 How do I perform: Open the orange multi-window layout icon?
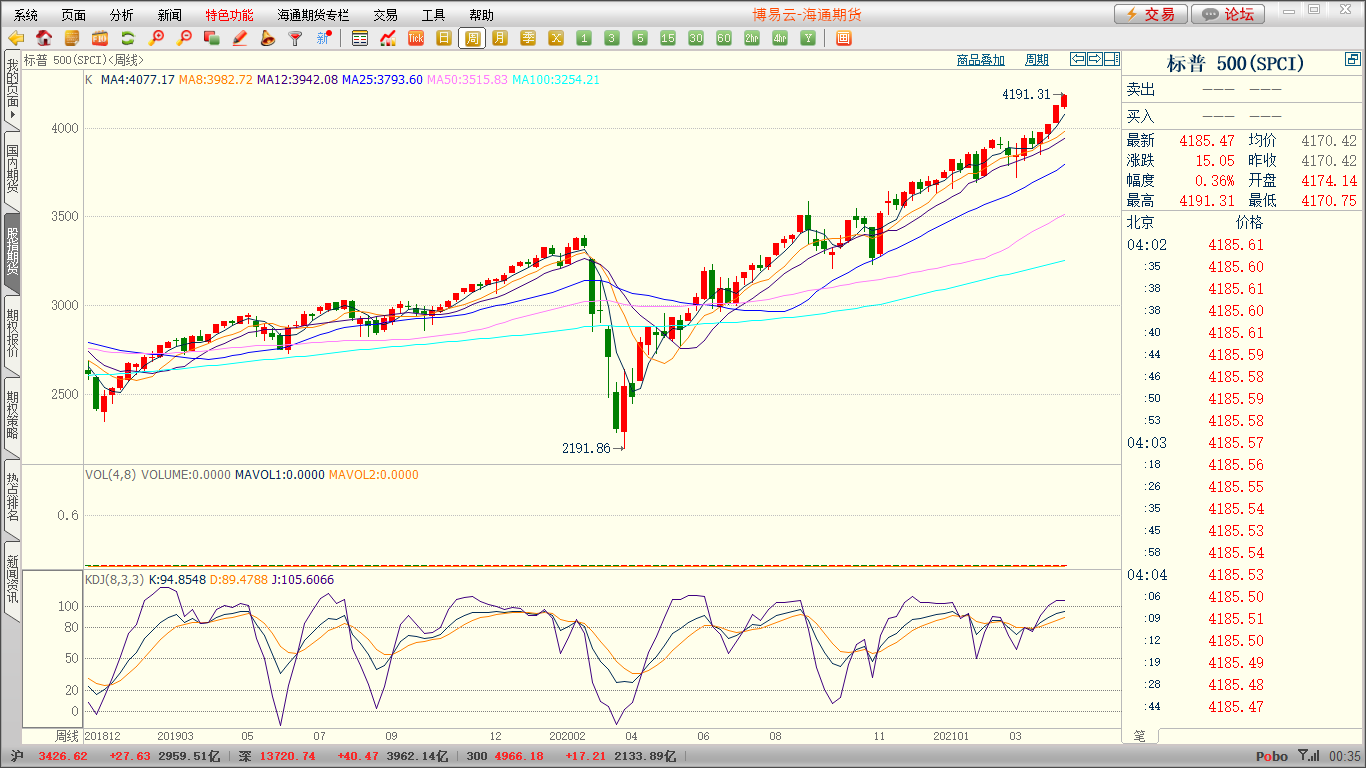coord(843,38)
